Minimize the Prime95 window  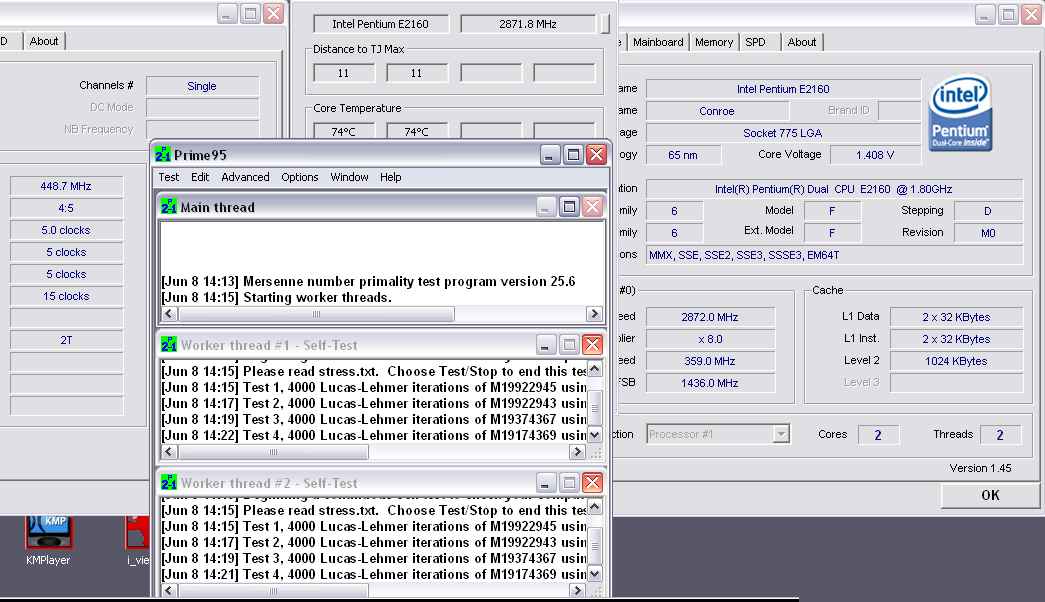[x=548, y=155]
